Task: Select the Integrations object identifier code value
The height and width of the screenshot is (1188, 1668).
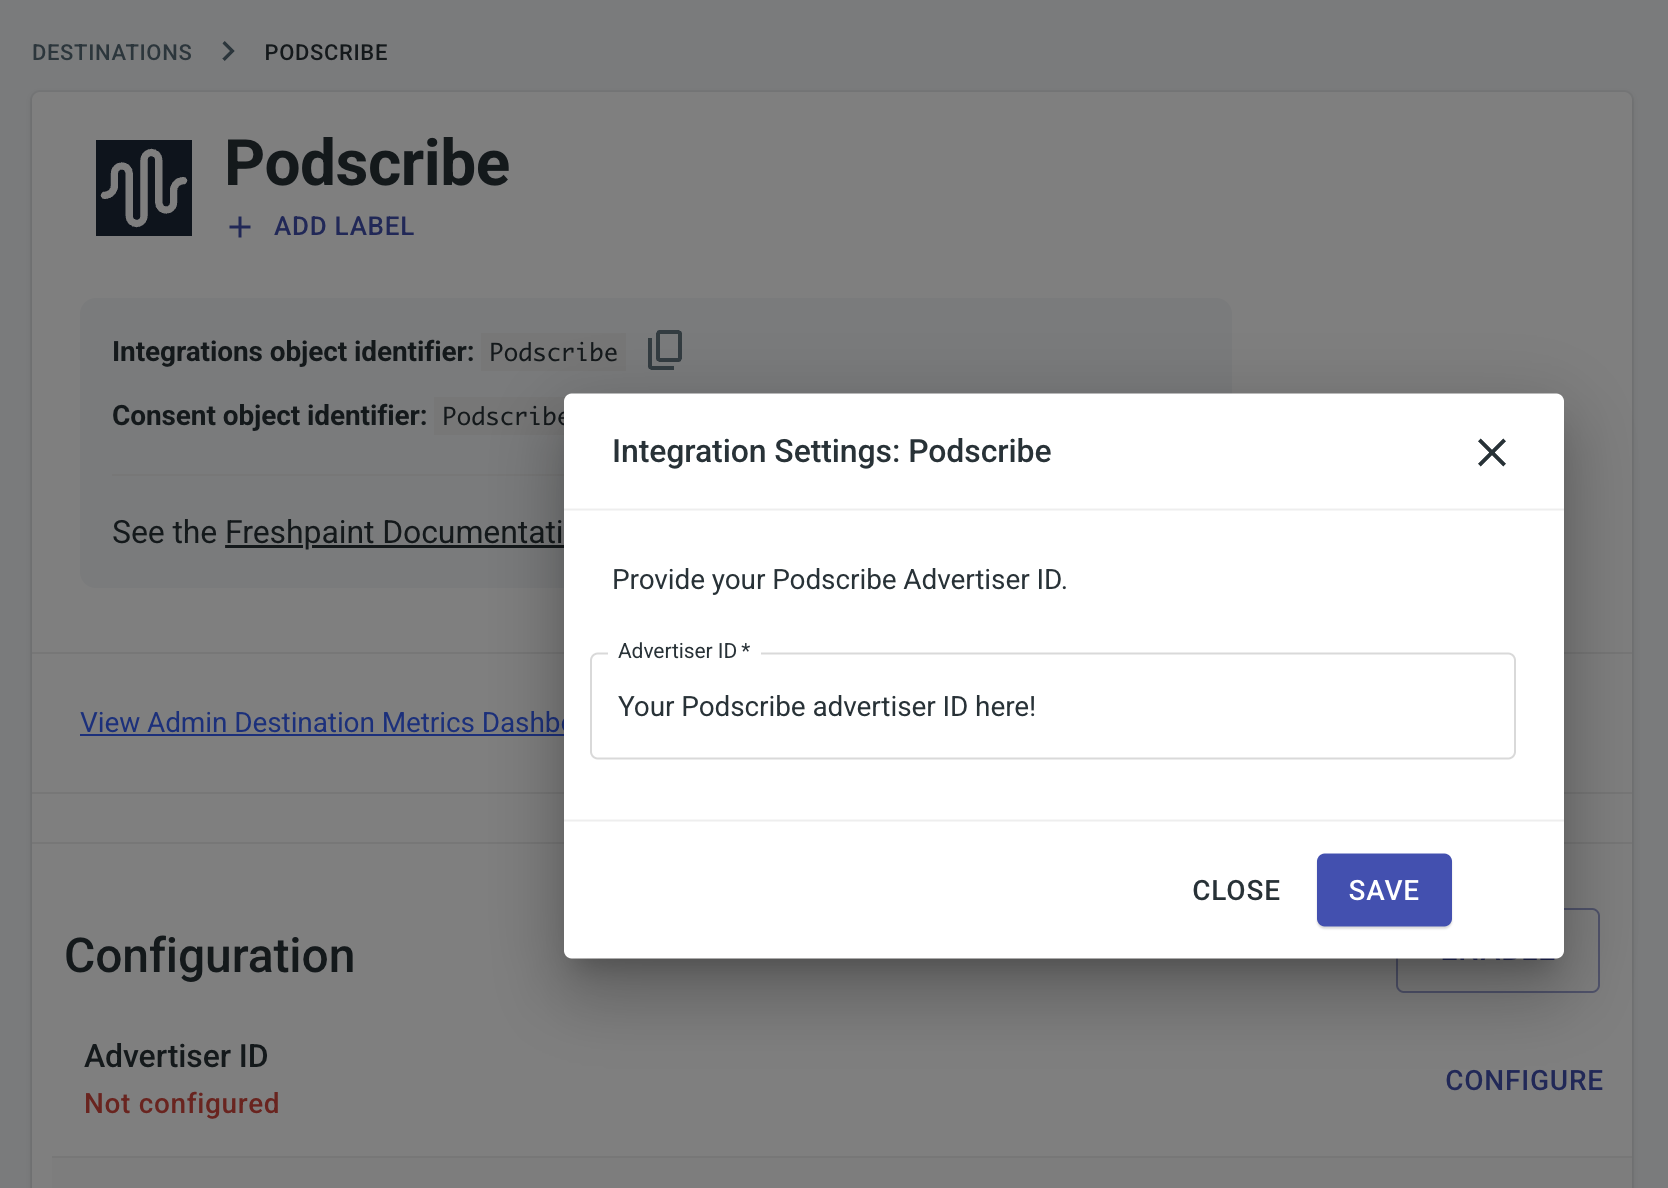Action: [x=553, y=352]
